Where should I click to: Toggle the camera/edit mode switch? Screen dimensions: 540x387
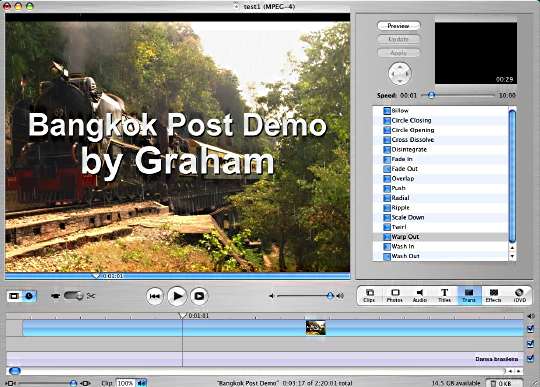[x=73, y=296]
